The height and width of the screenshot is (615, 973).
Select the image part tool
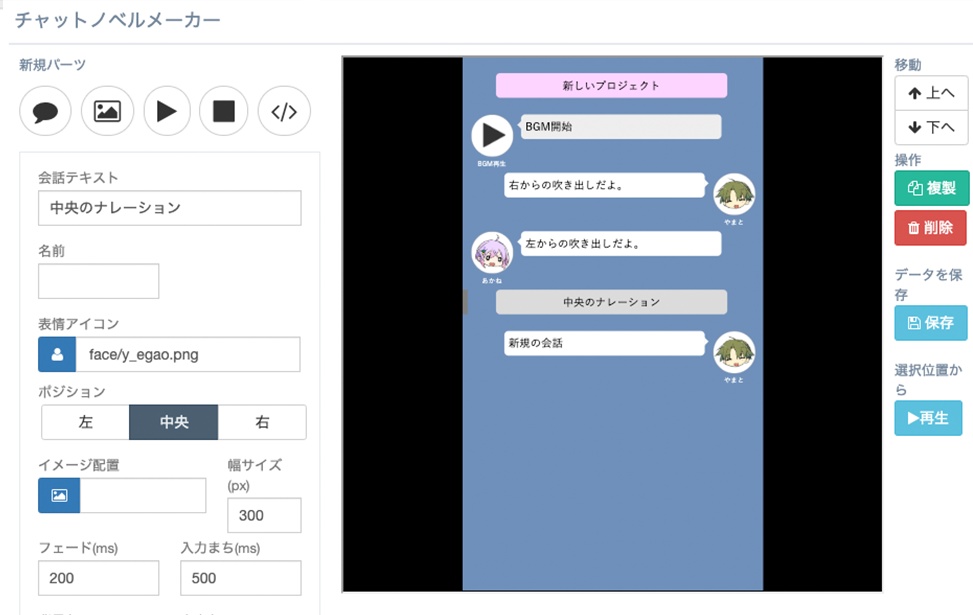(x=107, y=111)
